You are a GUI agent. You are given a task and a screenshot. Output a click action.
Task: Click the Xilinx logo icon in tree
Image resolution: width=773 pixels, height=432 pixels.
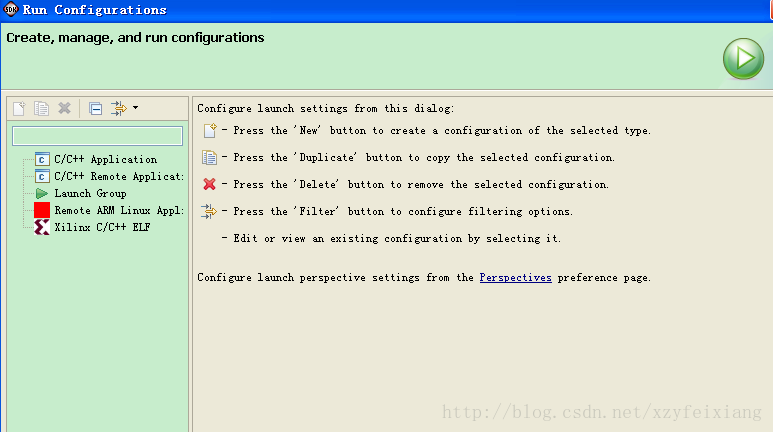[x=42, y=227]
